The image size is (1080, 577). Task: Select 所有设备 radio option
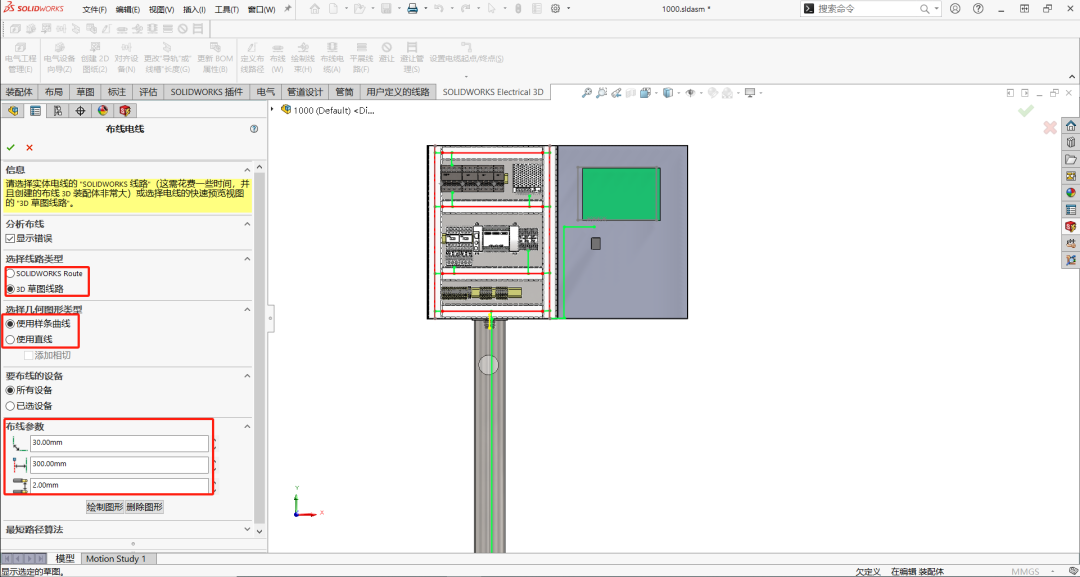tap(10, 390)
